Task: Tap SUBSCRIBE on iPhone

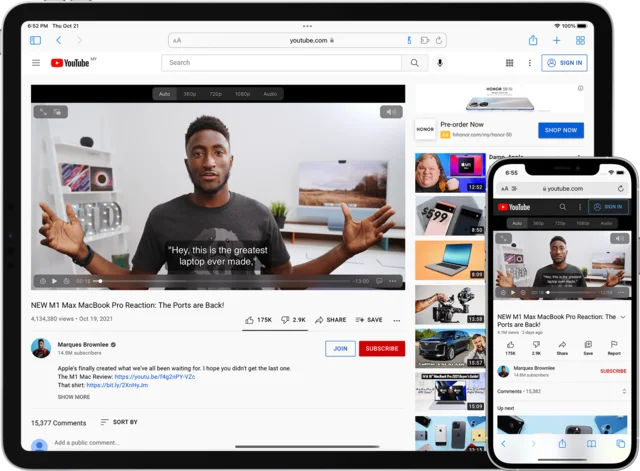Action: (x=613, y=371)
